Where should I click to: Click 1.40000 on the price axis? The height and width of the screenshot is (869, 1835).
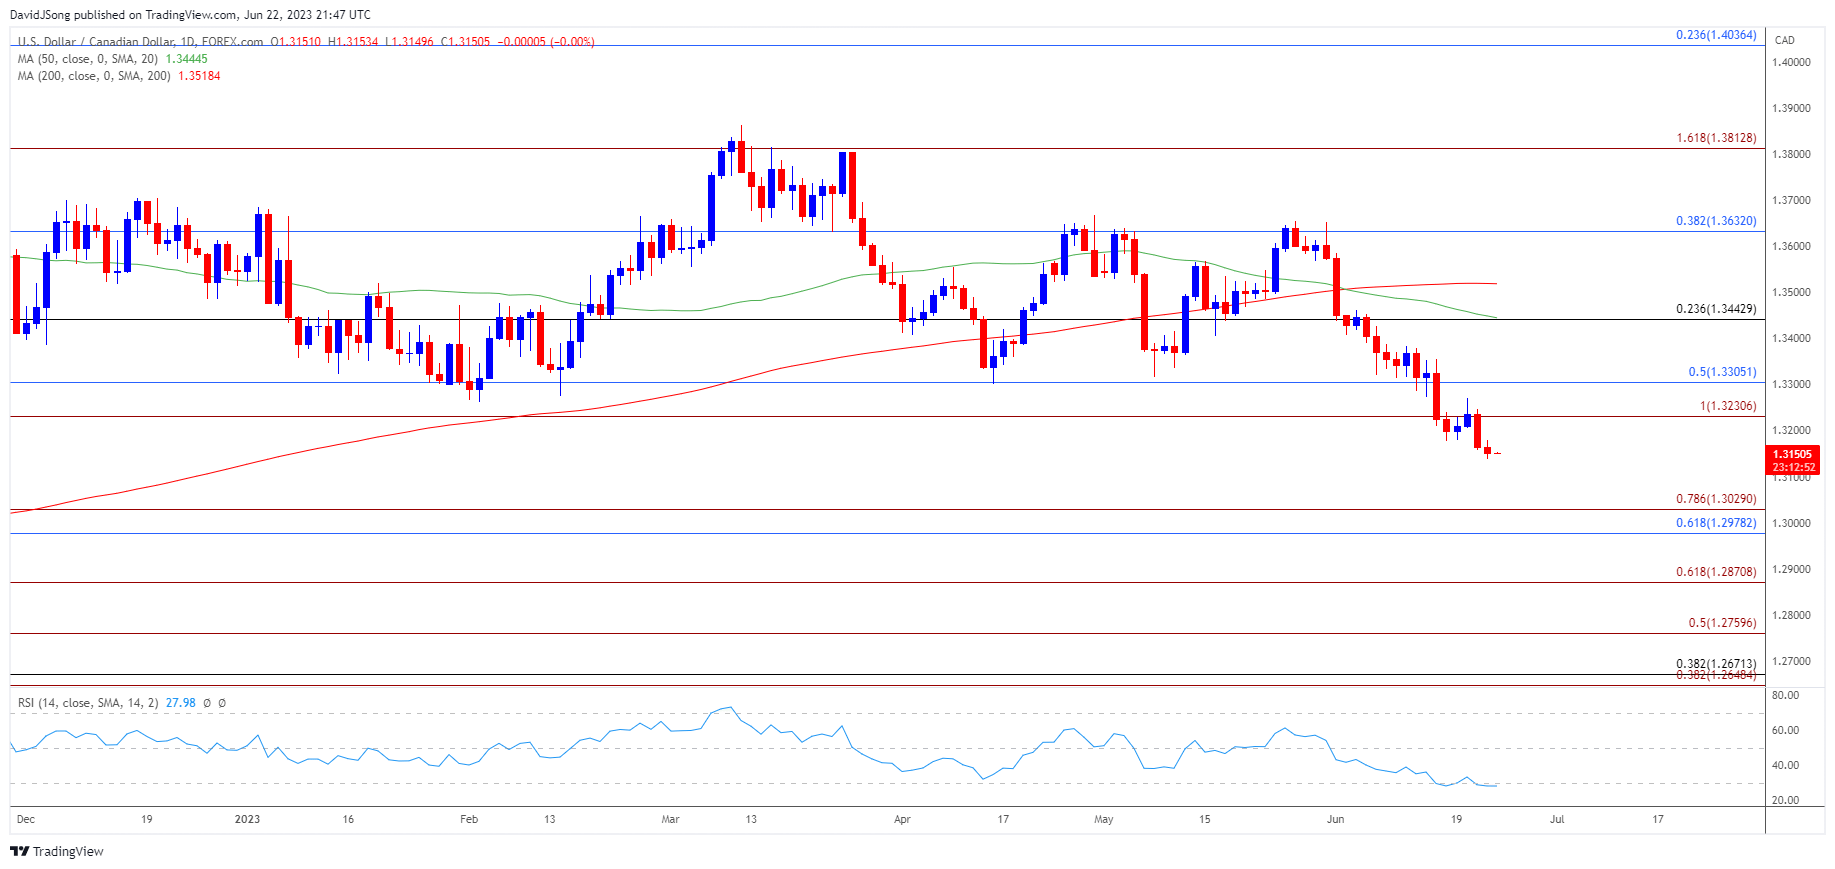tap(1791, 62)
